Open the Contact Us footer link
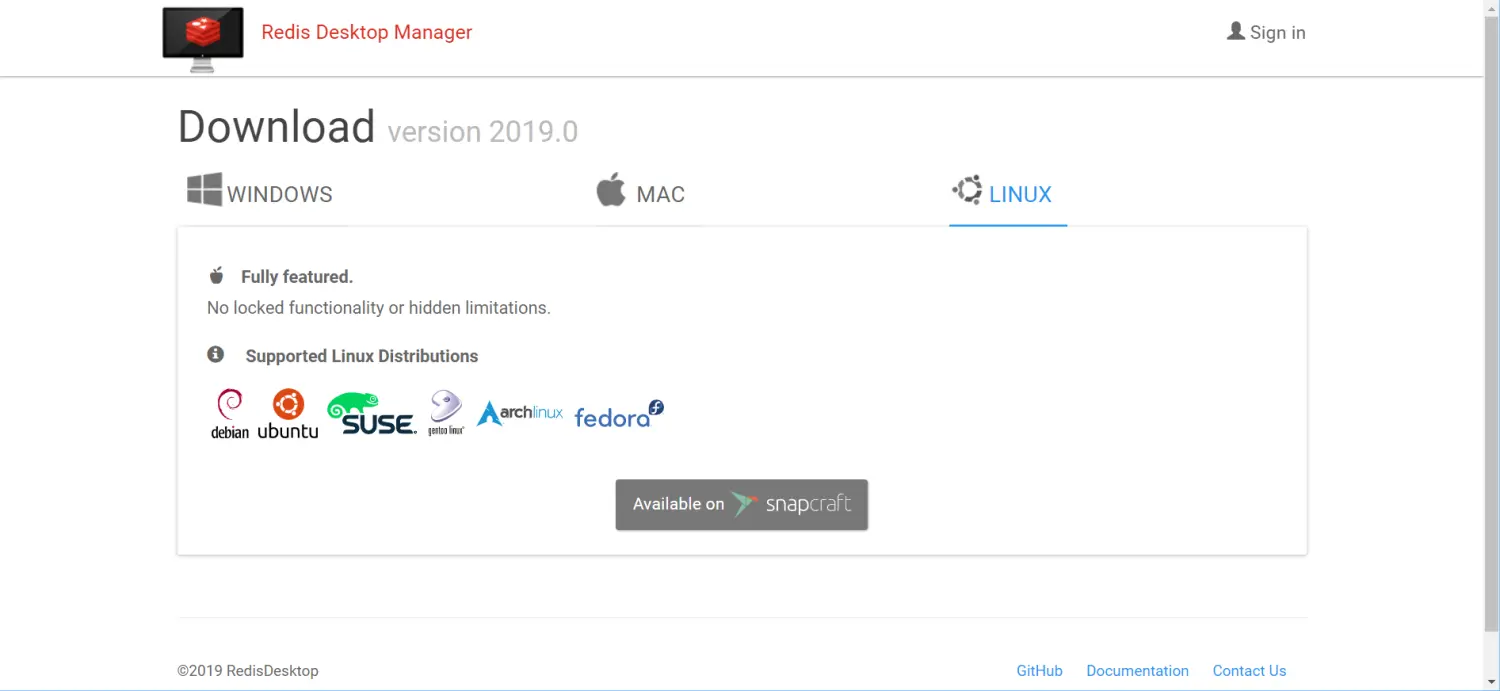Screen dimensions: 1500x691 [1249, 671]
